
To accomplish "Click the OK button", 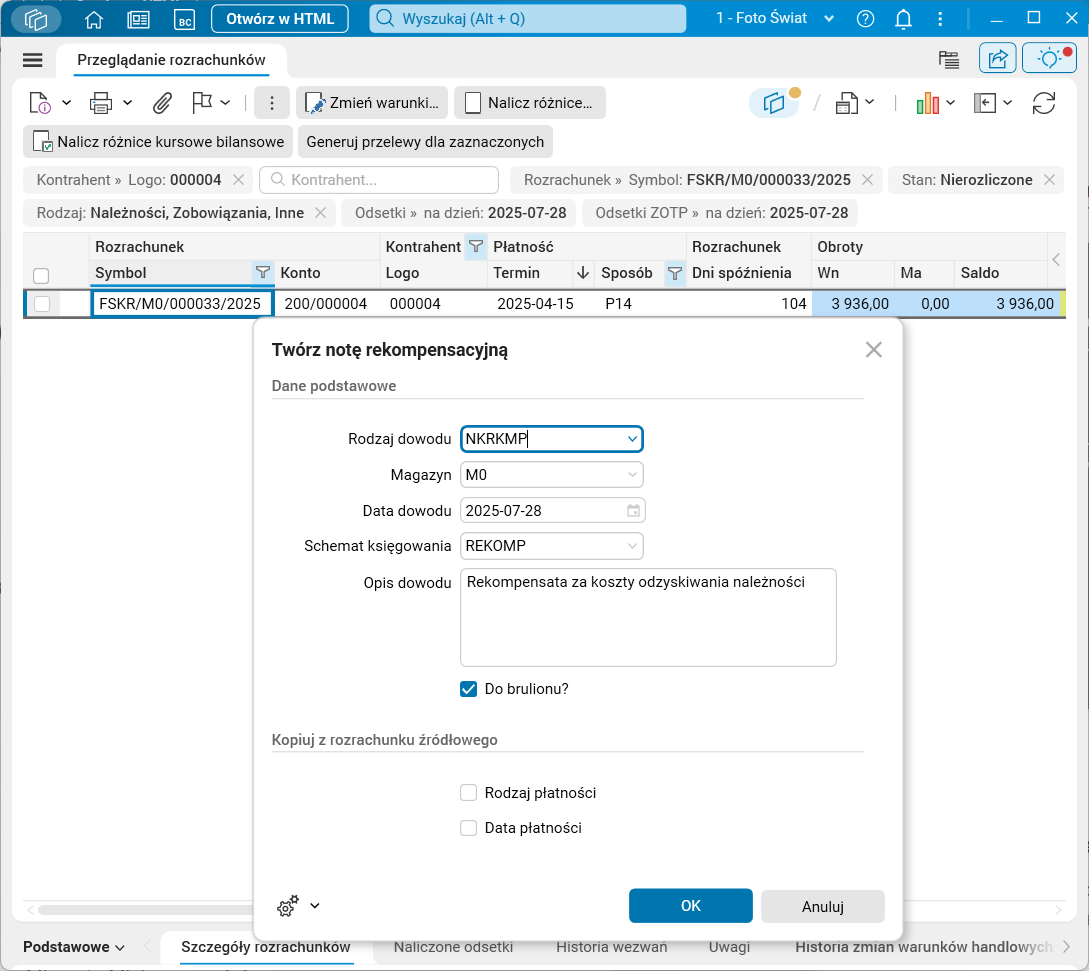I will click(690, 906).
